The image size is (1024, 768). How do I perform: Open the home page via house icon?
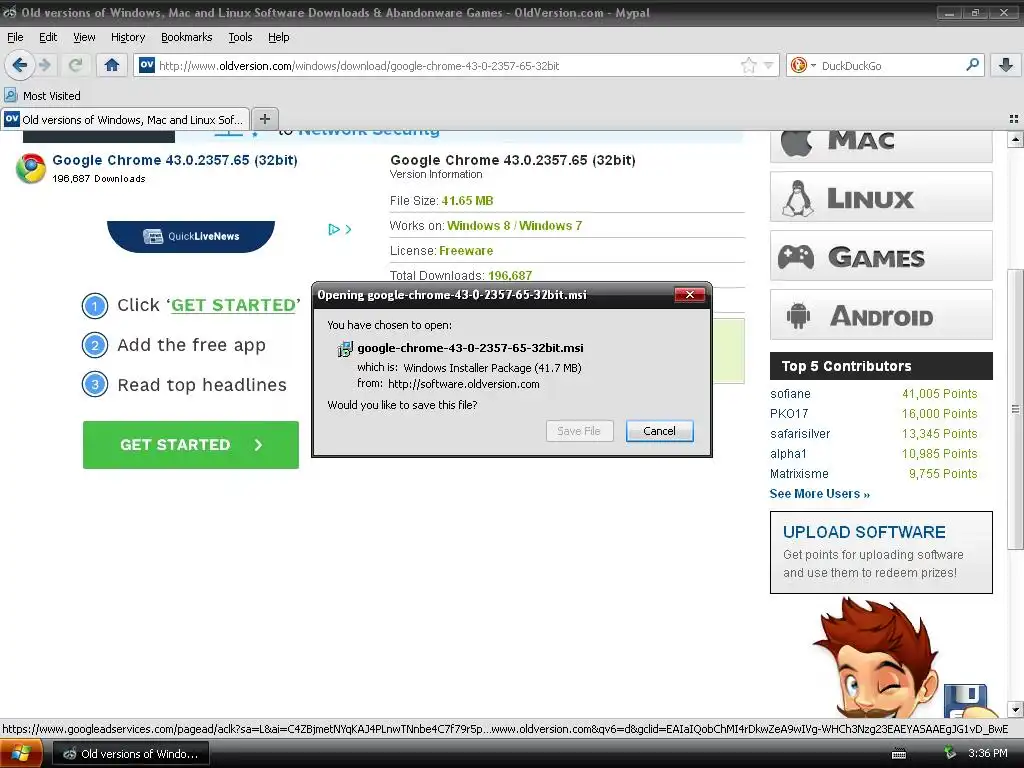point(112,65)
